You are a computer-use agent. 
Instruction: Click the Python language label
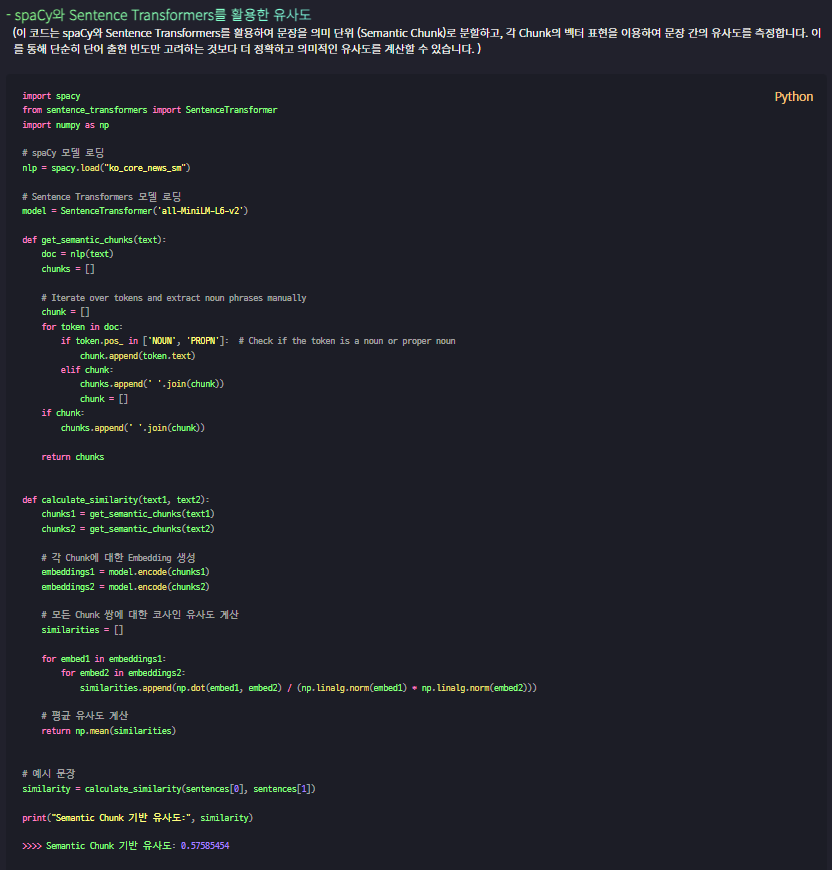tap(793, 97)
